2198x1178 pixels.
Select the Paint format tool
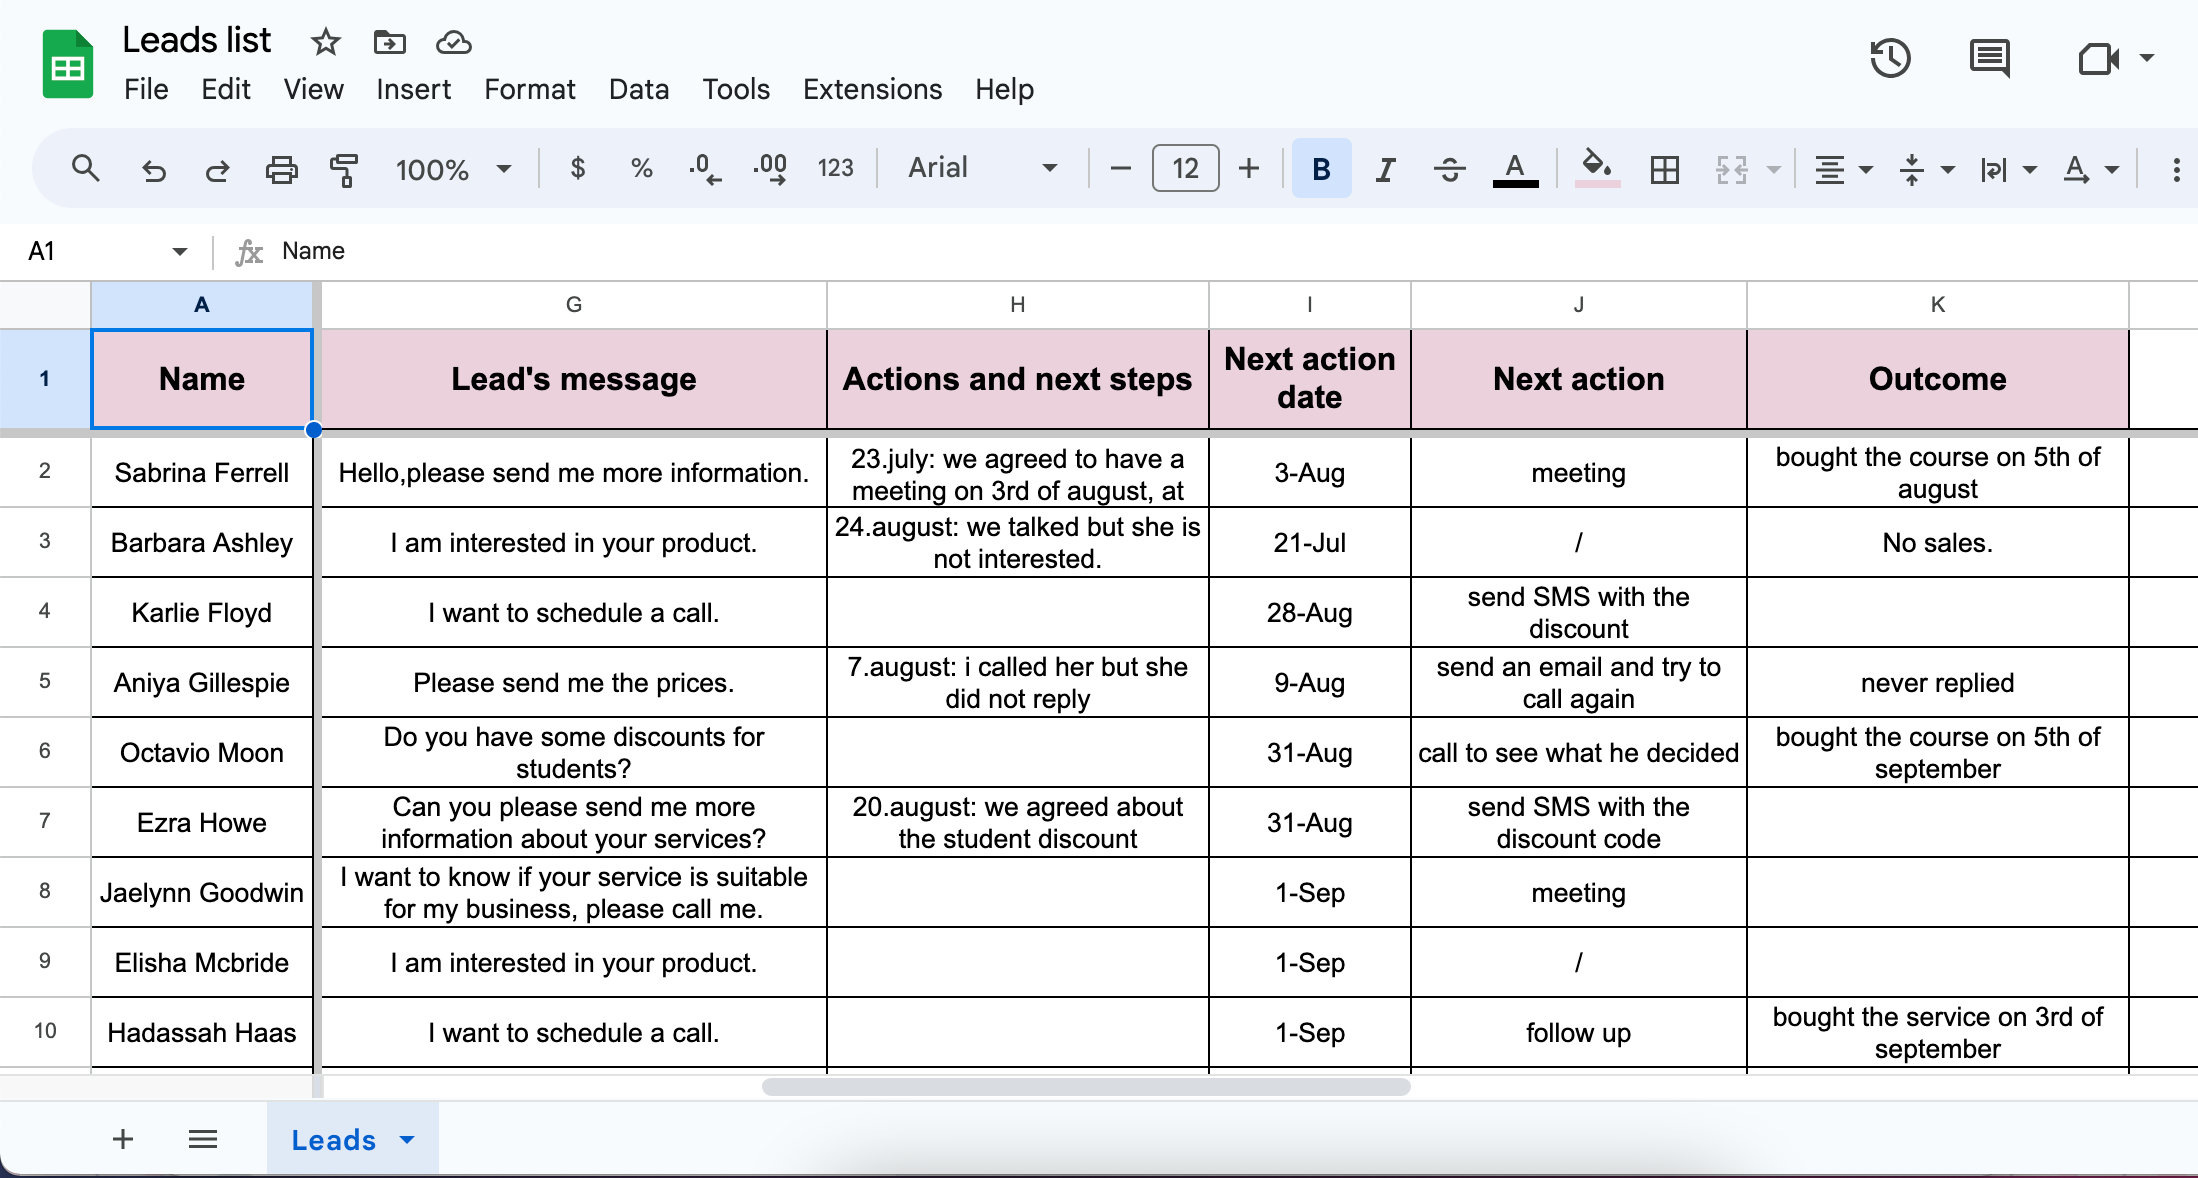(342, 168)
